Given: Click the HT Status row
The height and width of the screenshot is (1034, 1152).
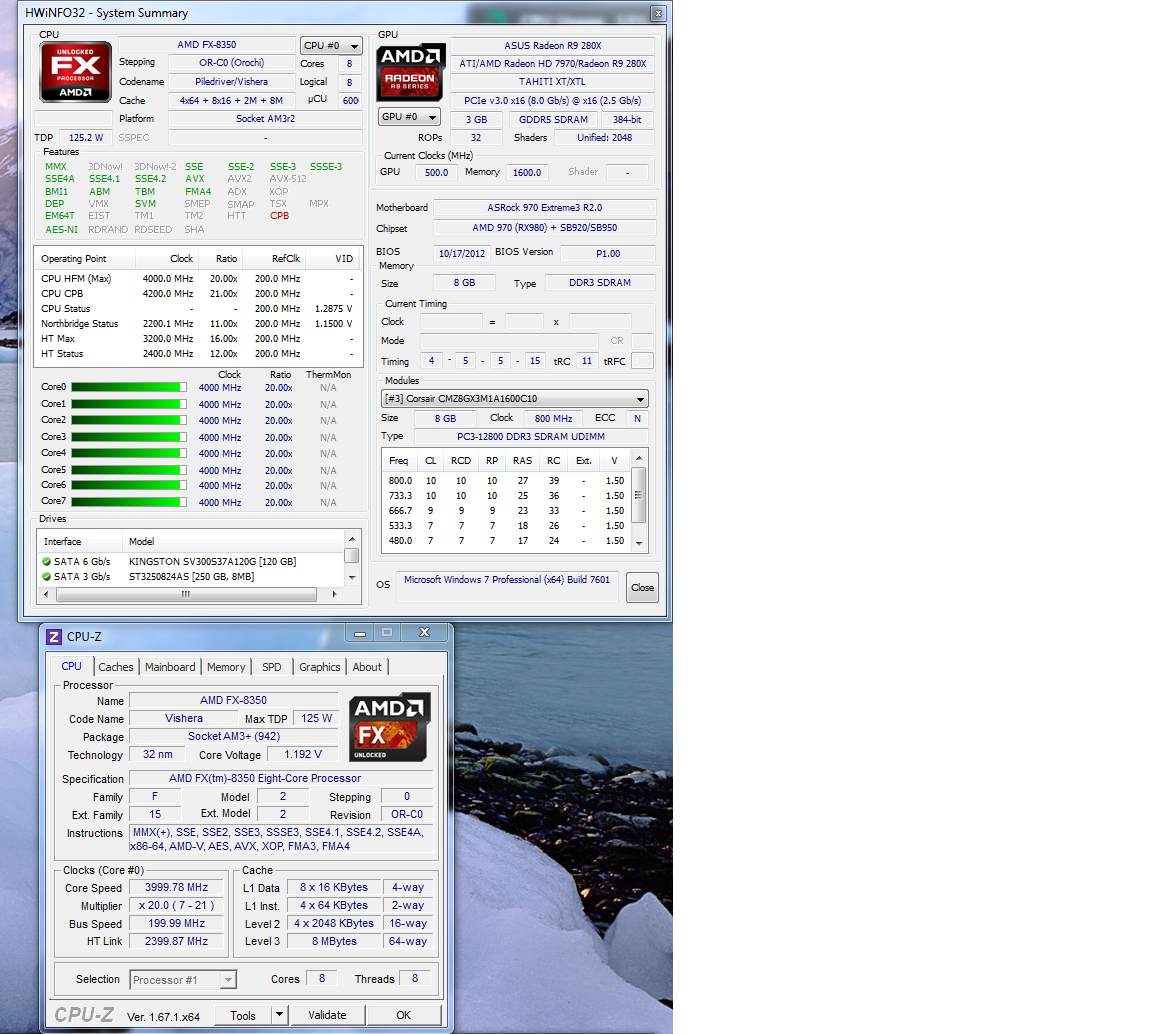Looking at the screenshot, I should click(x=198, y=353).
